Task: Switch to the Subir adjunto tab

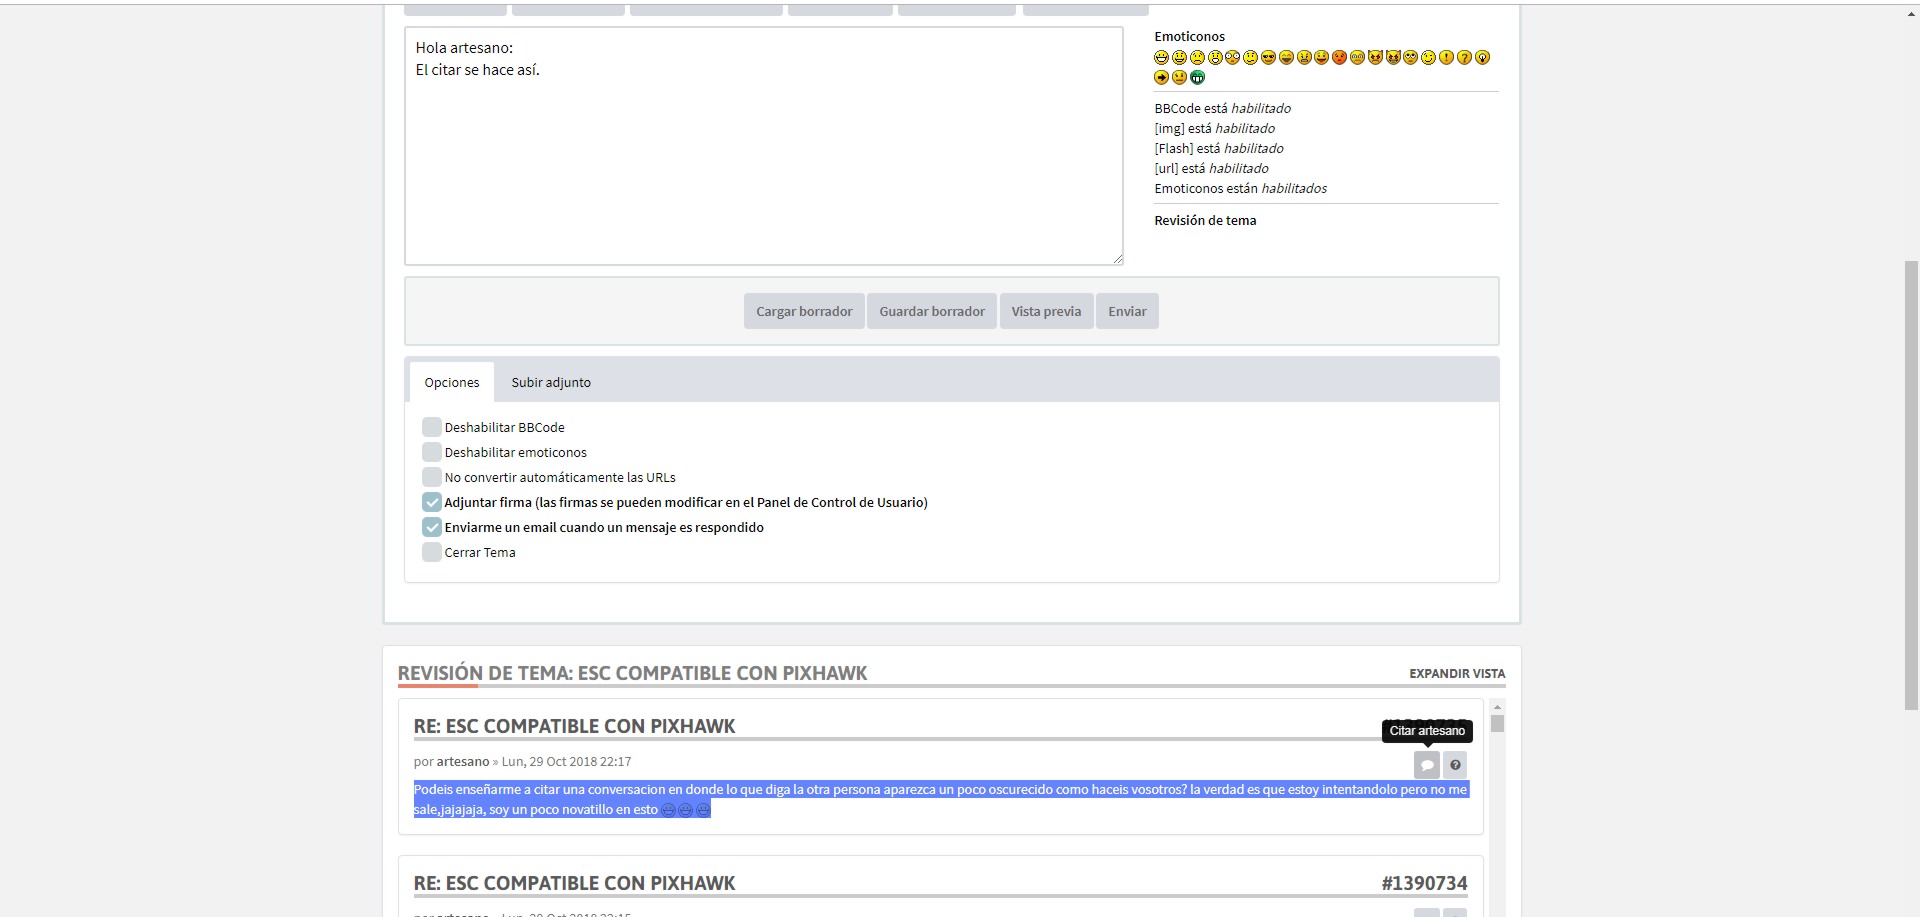Action: pos(551,382)
